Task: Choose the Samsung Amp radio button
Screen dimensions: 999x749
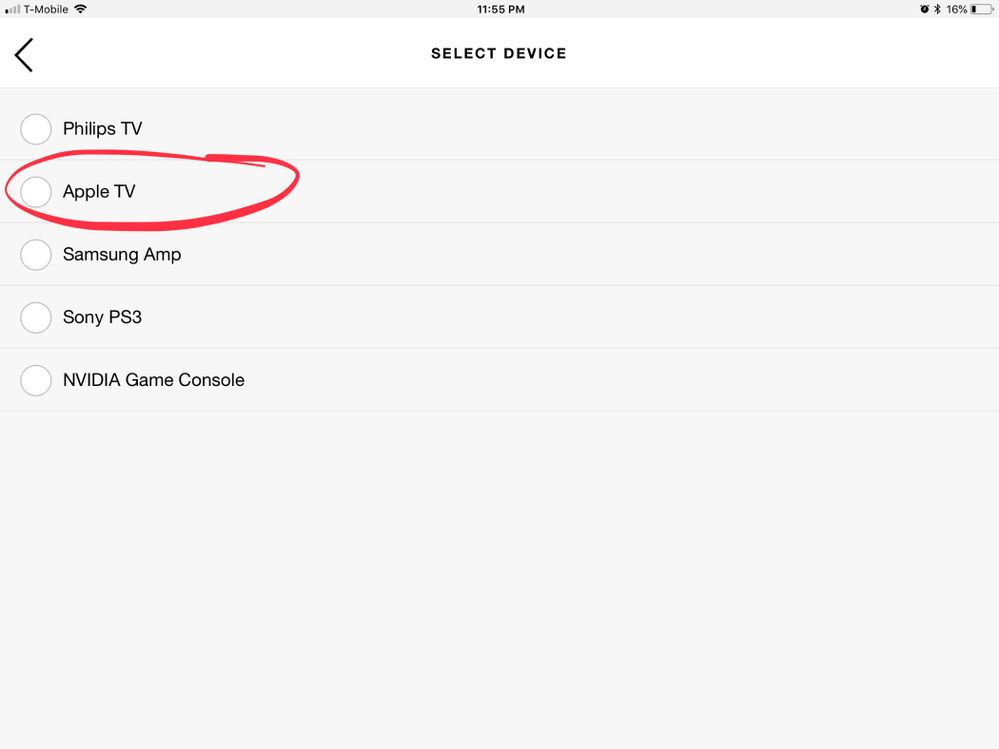Action: click(x=36, y=254)
